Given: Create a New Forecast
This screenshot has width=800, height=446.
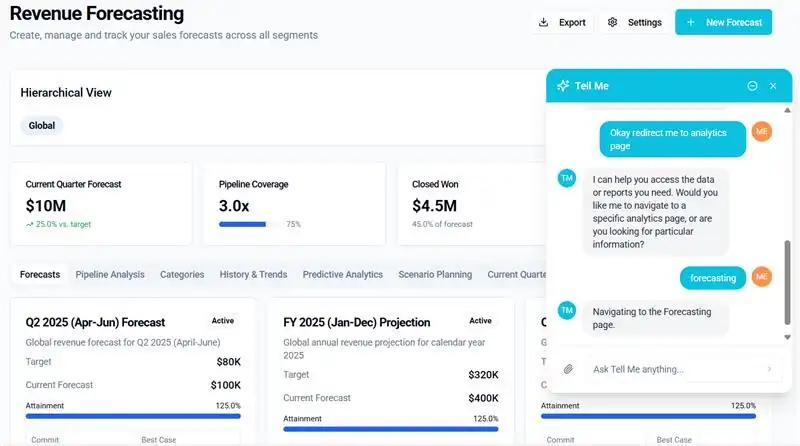Looking at the screenshot, I should click(x=723, y=22).
